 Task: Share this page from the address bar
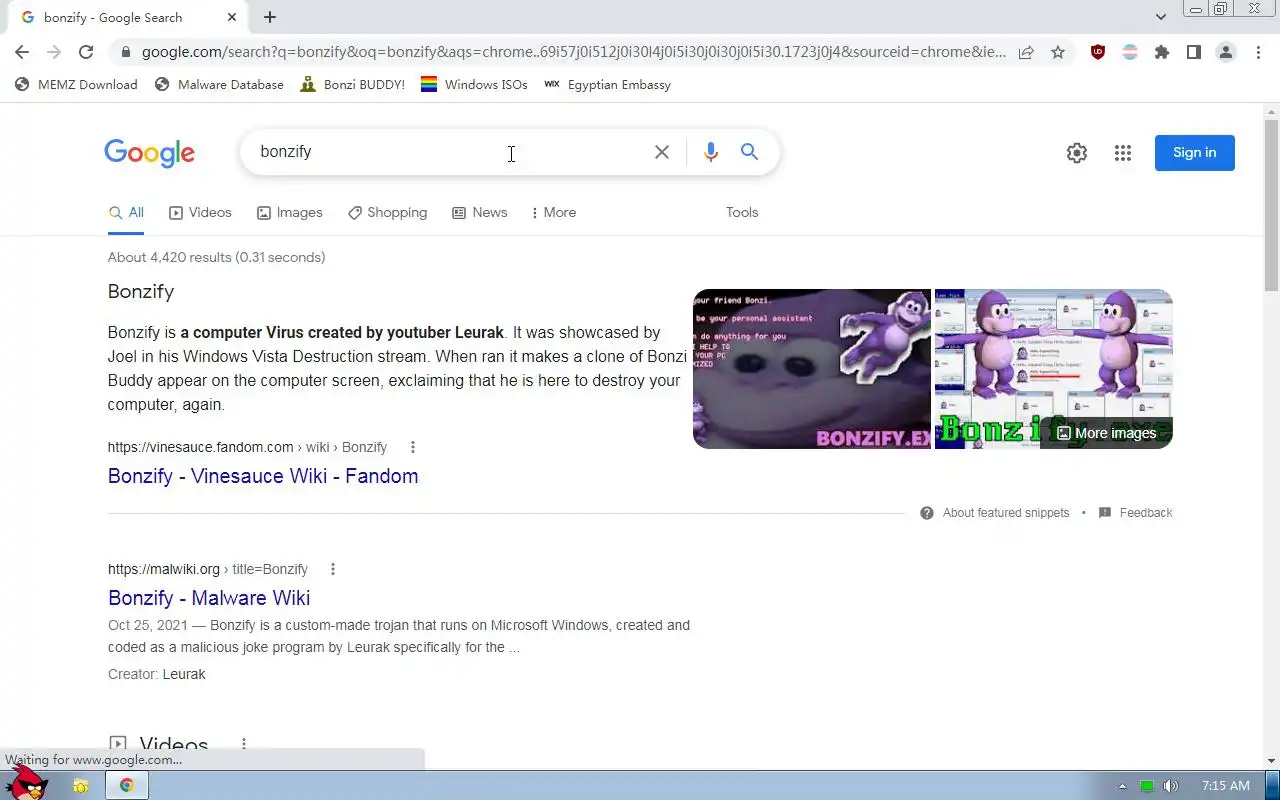[x=1026, y=52]
